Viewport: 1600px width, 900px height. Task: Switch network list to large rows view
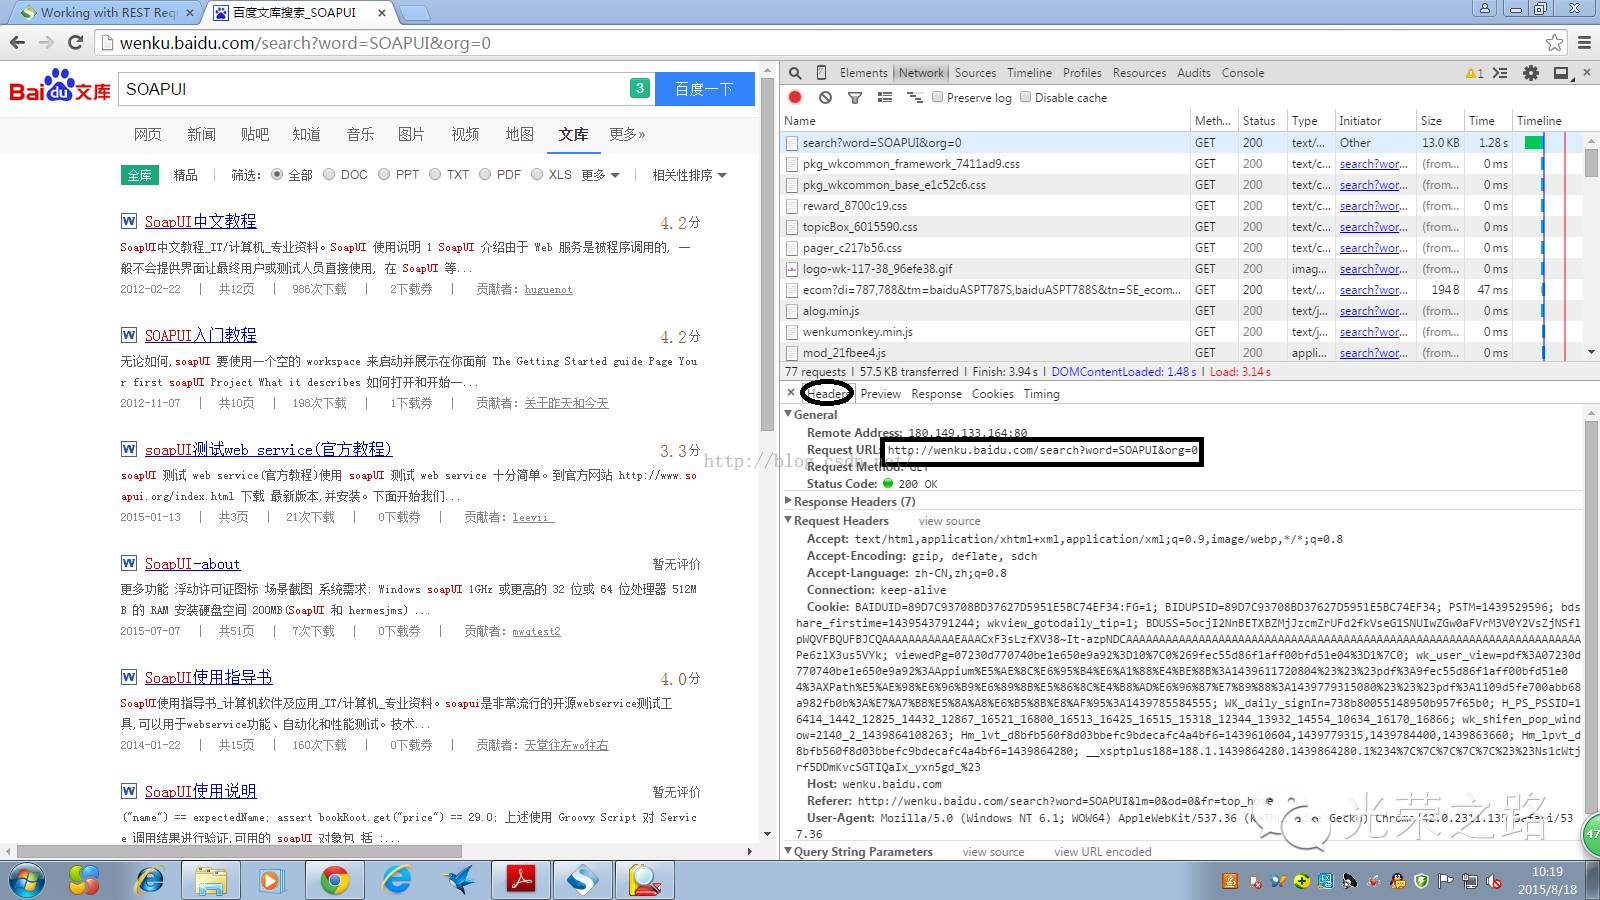[x=885, y=97]
